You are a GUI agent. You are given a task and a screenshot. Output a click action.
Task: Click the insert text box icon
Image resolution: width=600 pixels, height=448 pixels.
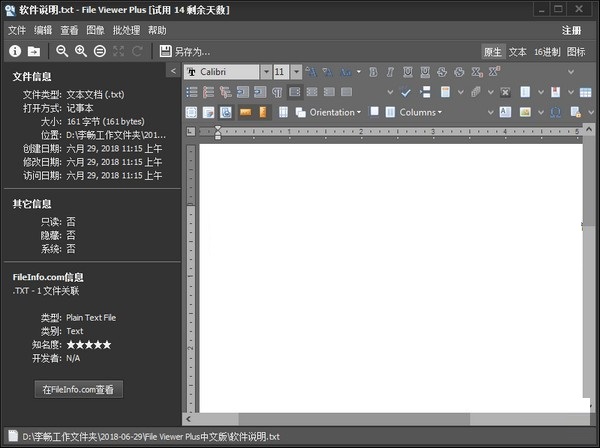pyautogui.click(x=505, y=112)
